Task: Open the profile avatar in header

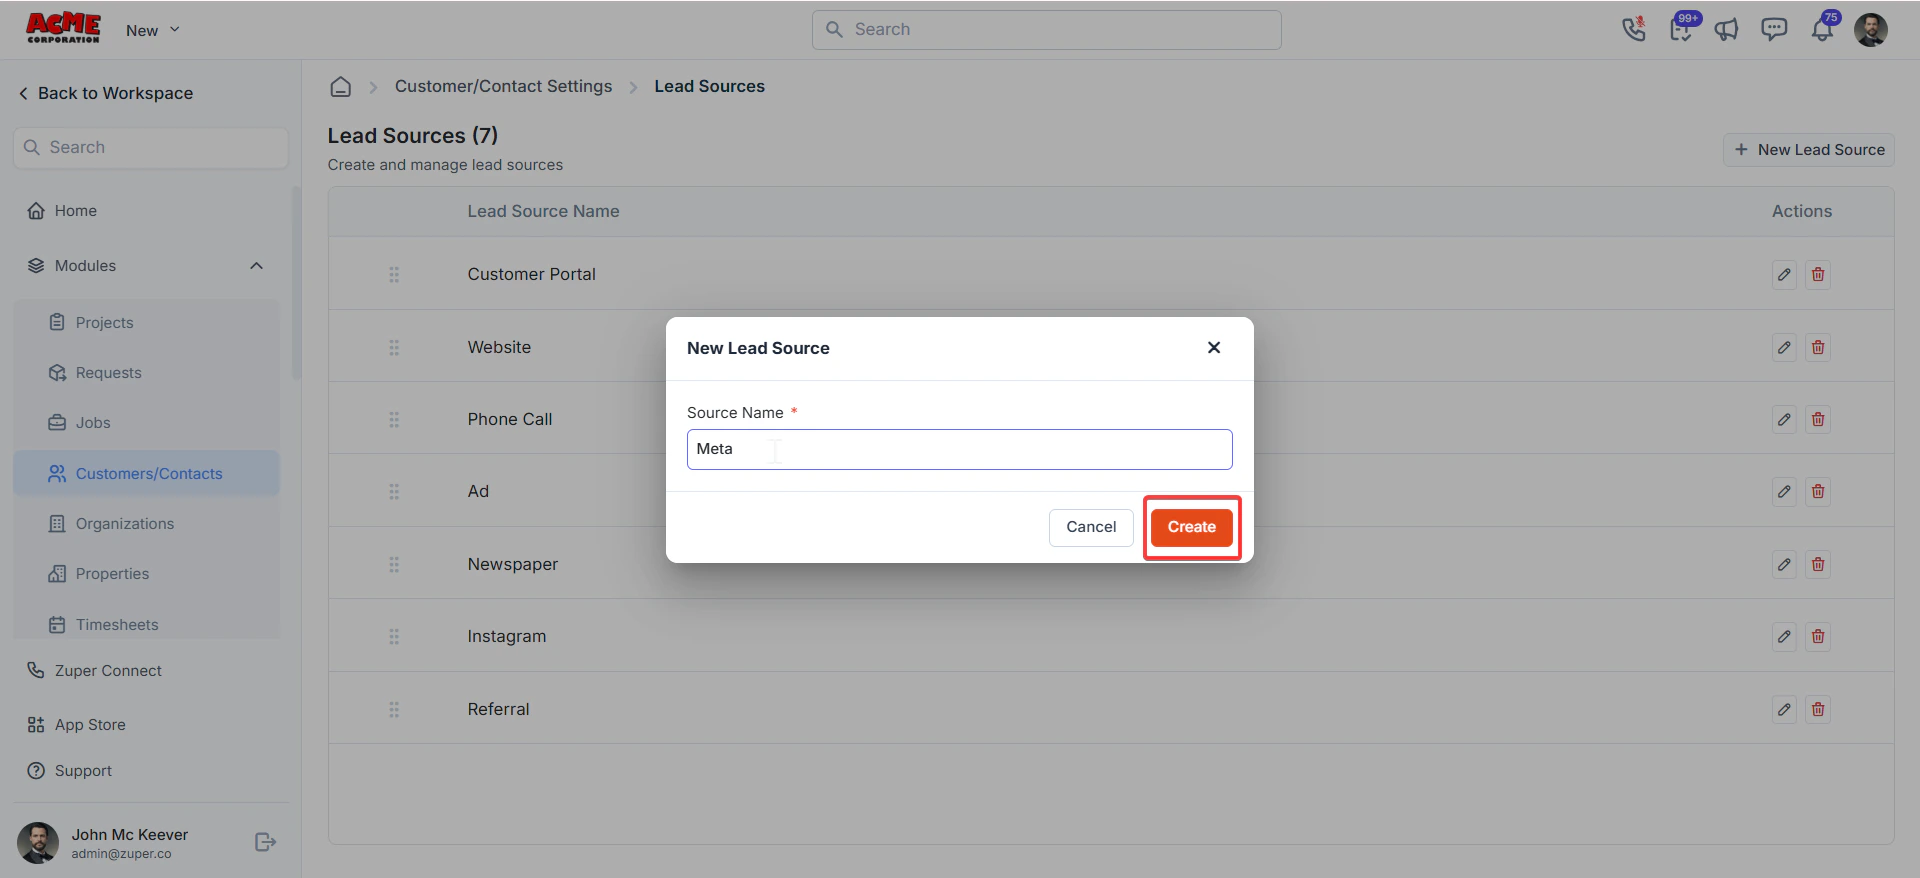Action: point(1870,30)
